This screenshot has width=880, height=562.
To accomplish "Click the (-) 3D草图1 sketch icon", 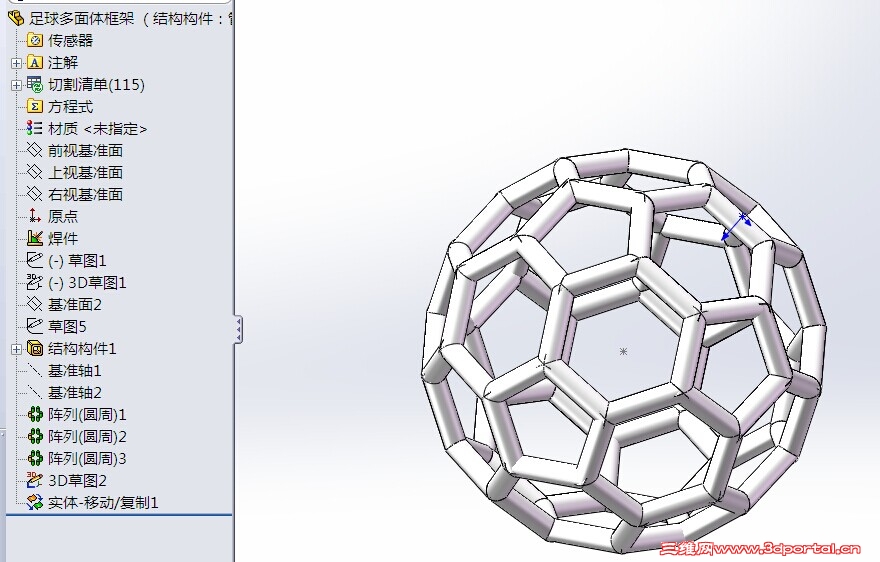I will click(x=35, y=282).
